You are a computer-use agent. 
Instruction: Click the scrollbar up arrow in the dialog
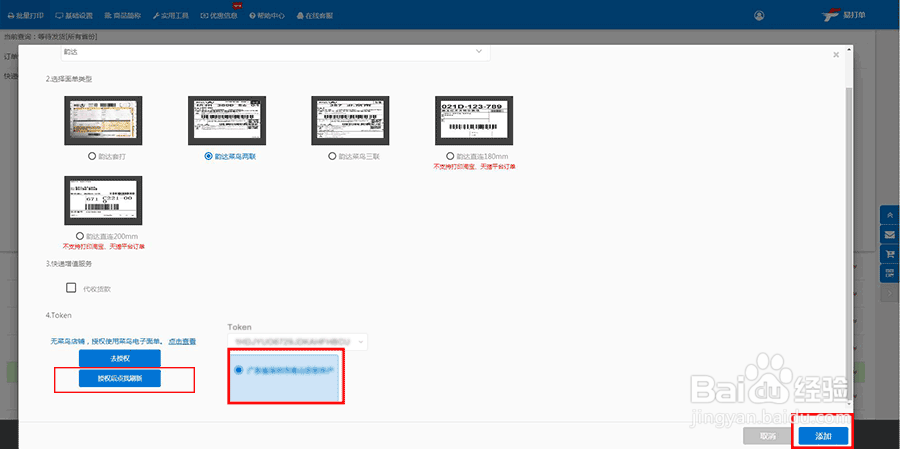pyautogui.click(x=848, y=49)
